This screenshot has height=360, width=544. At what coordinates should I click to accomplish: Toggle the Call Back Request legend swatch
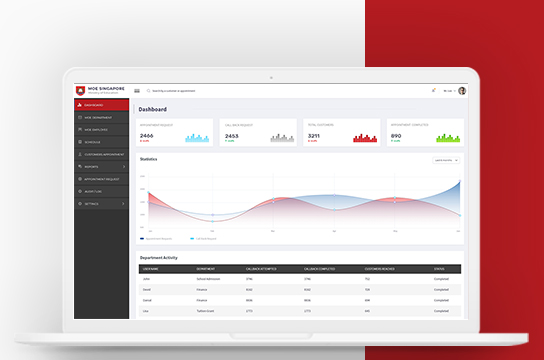pos(192,239)
